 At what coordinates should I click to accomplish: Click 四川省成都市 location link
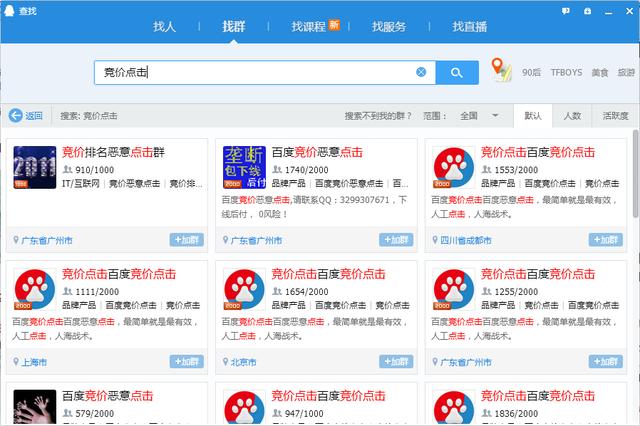(x=466, y=241)
